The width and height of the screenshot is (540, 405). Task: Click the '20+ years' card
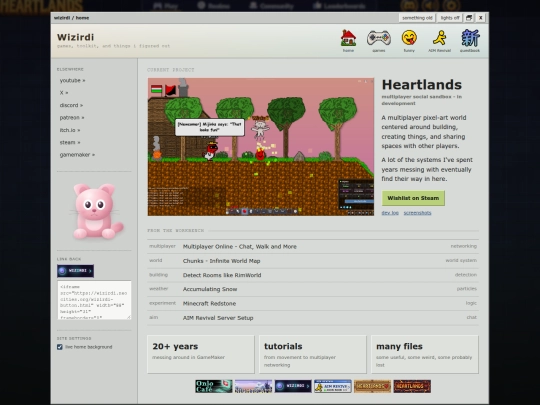pos(201,354)
